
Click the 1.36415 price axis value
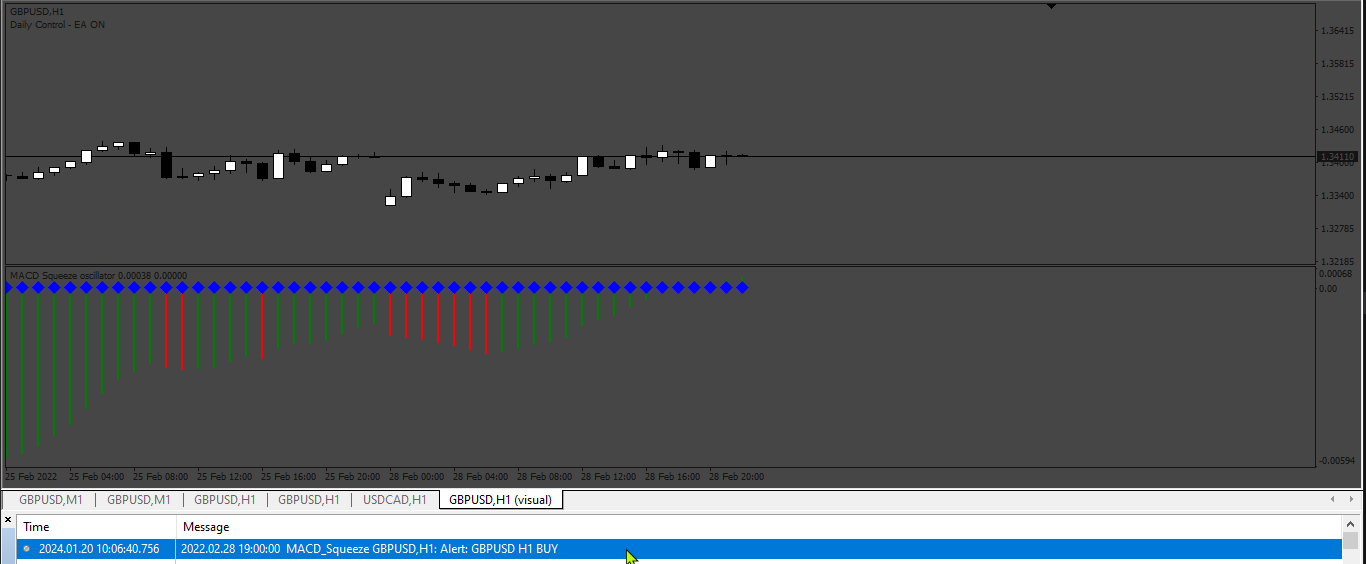click(x=1337, y=31)
